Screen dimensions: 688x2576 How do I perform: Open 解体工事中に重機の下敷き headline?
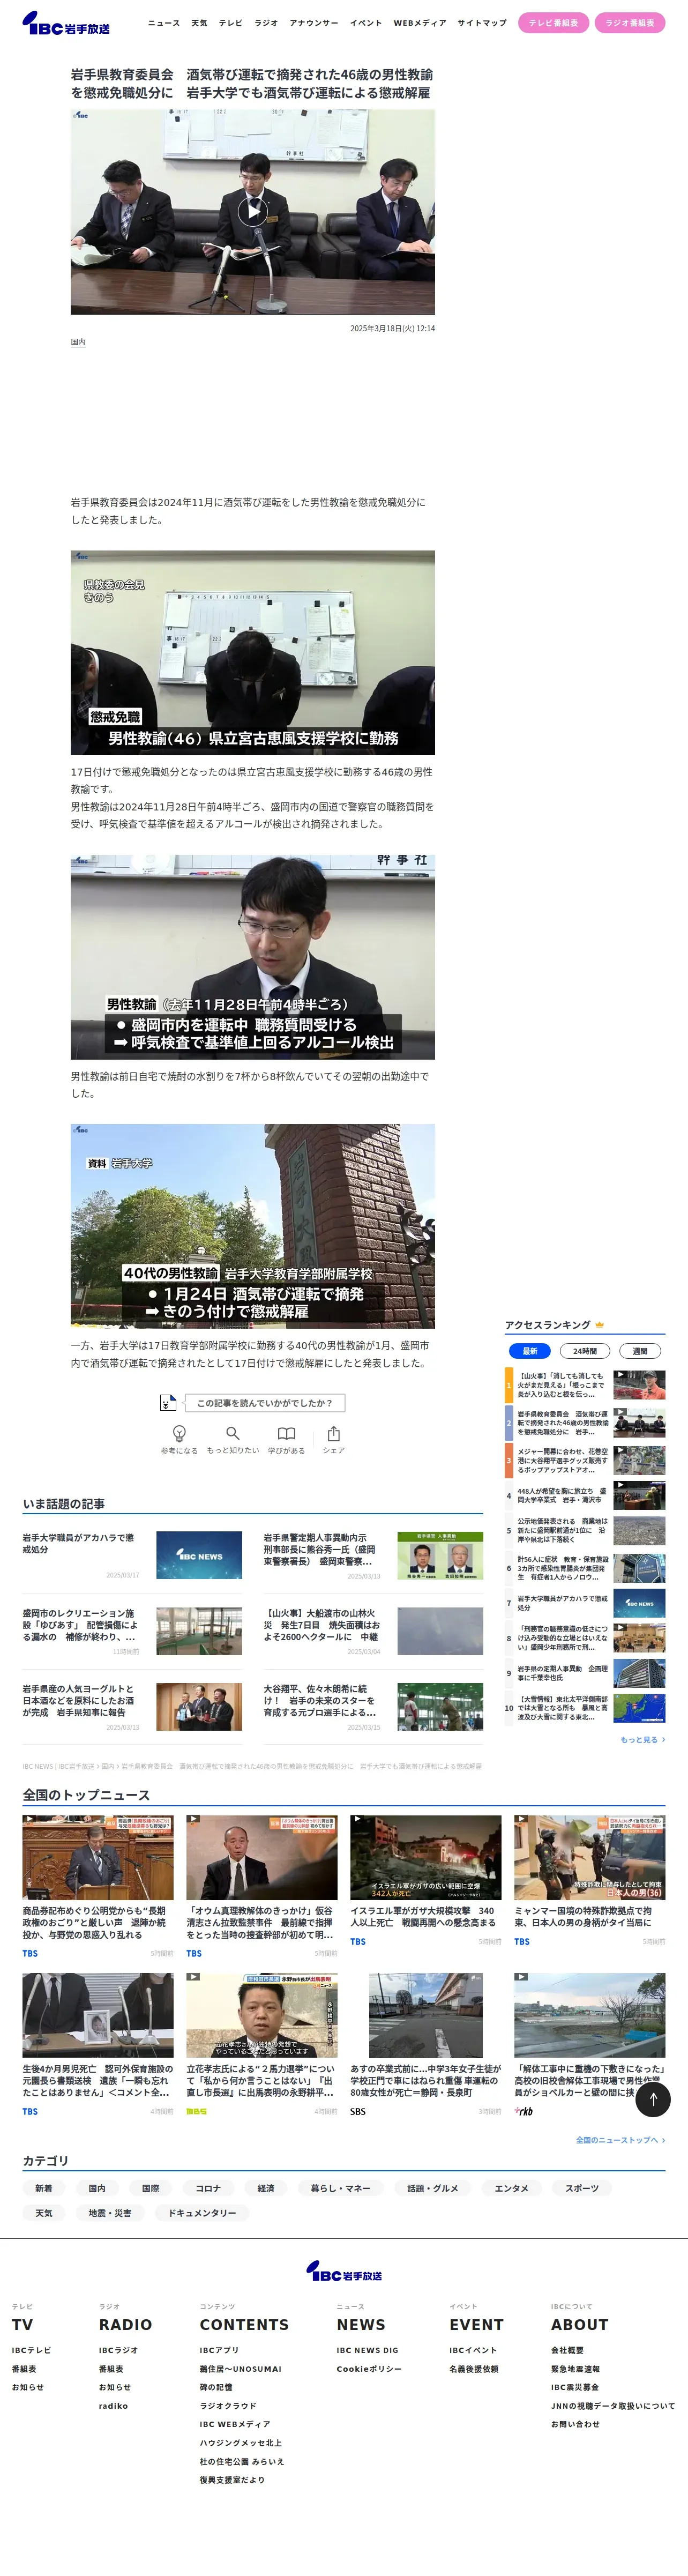tap(588, 2080)
